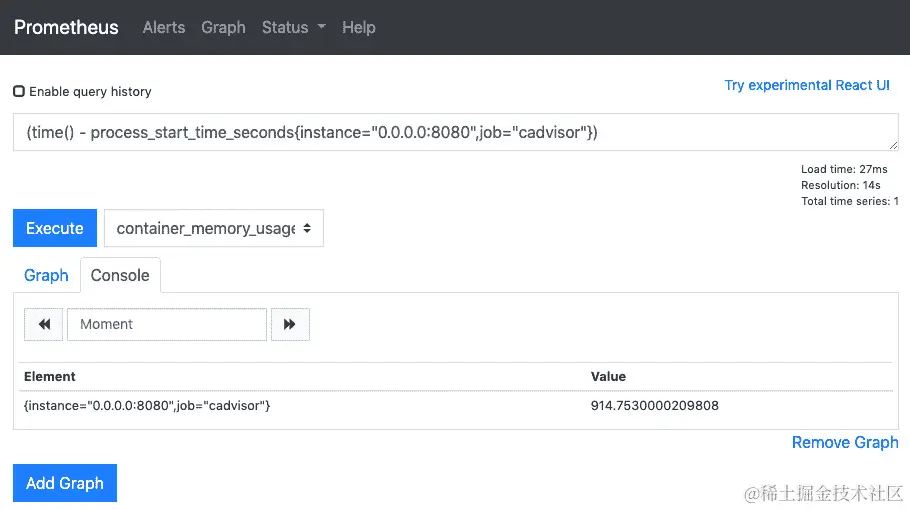Go to Graph in navigation bar
Viewport: 910px width, 510px height.
pyautogui.click(x=223, y=27)
